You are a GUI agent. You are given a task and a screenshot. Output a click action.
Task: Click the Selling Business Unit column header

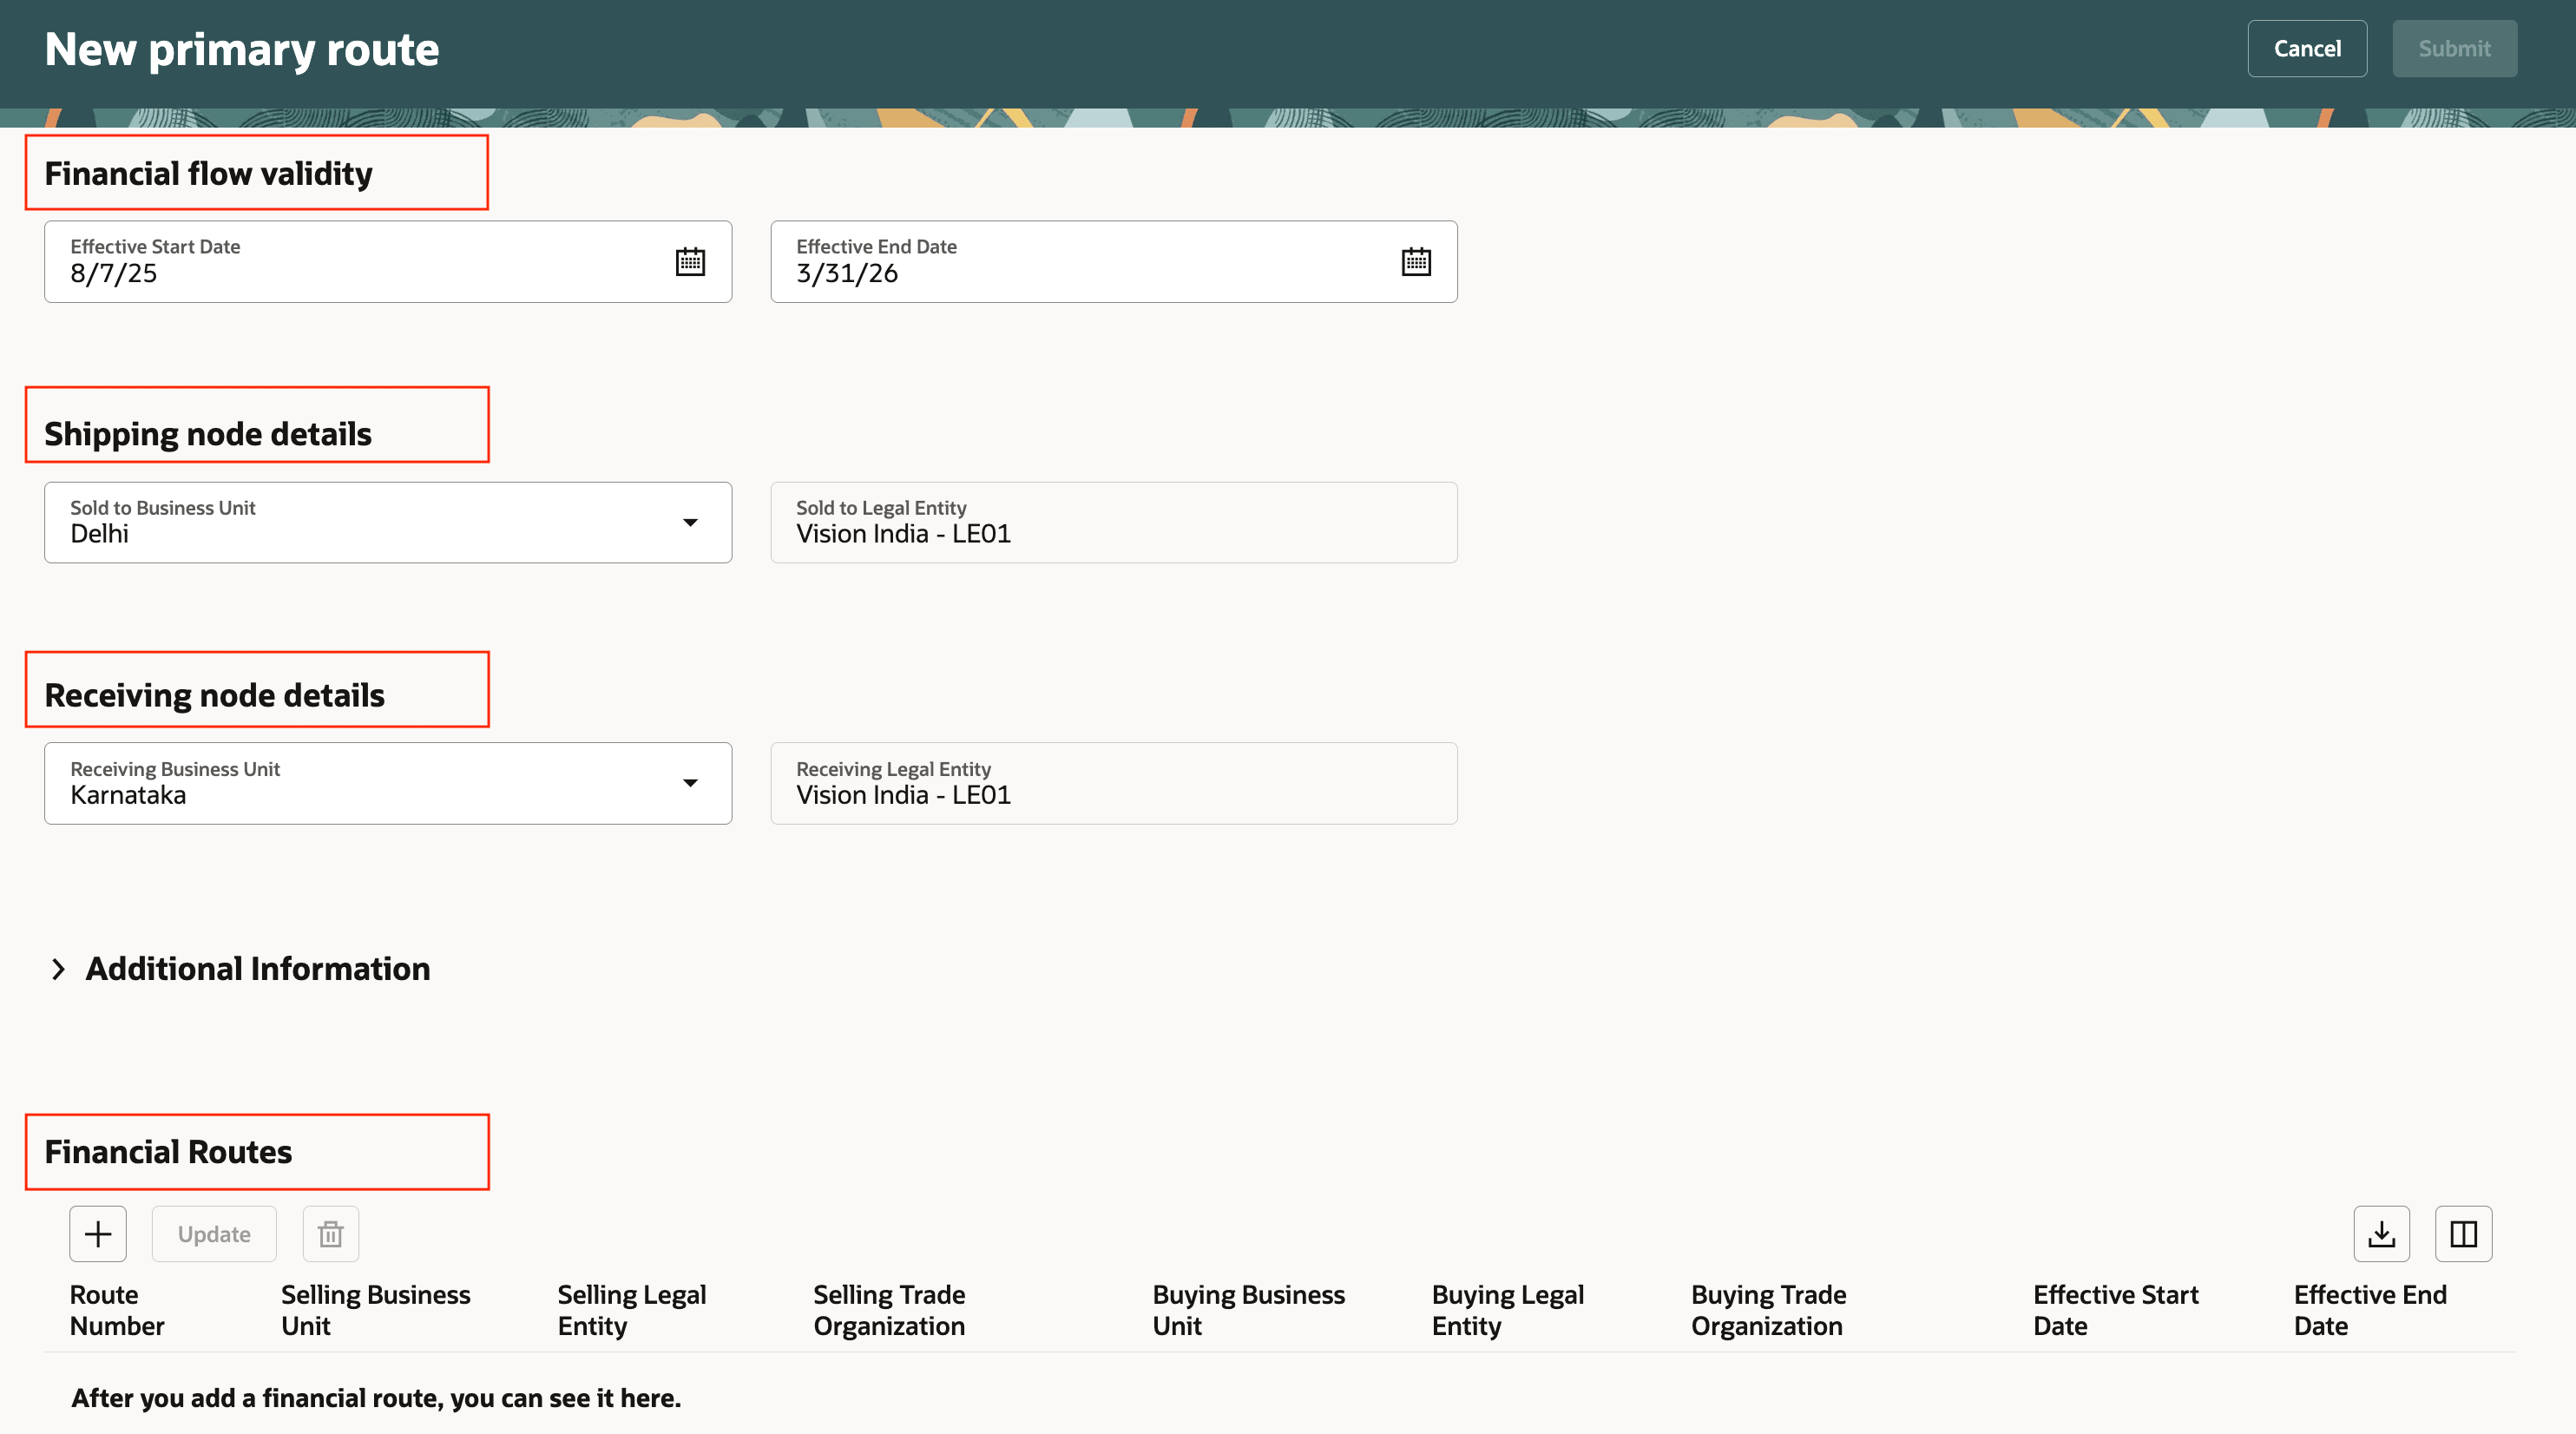(375, 1310)
